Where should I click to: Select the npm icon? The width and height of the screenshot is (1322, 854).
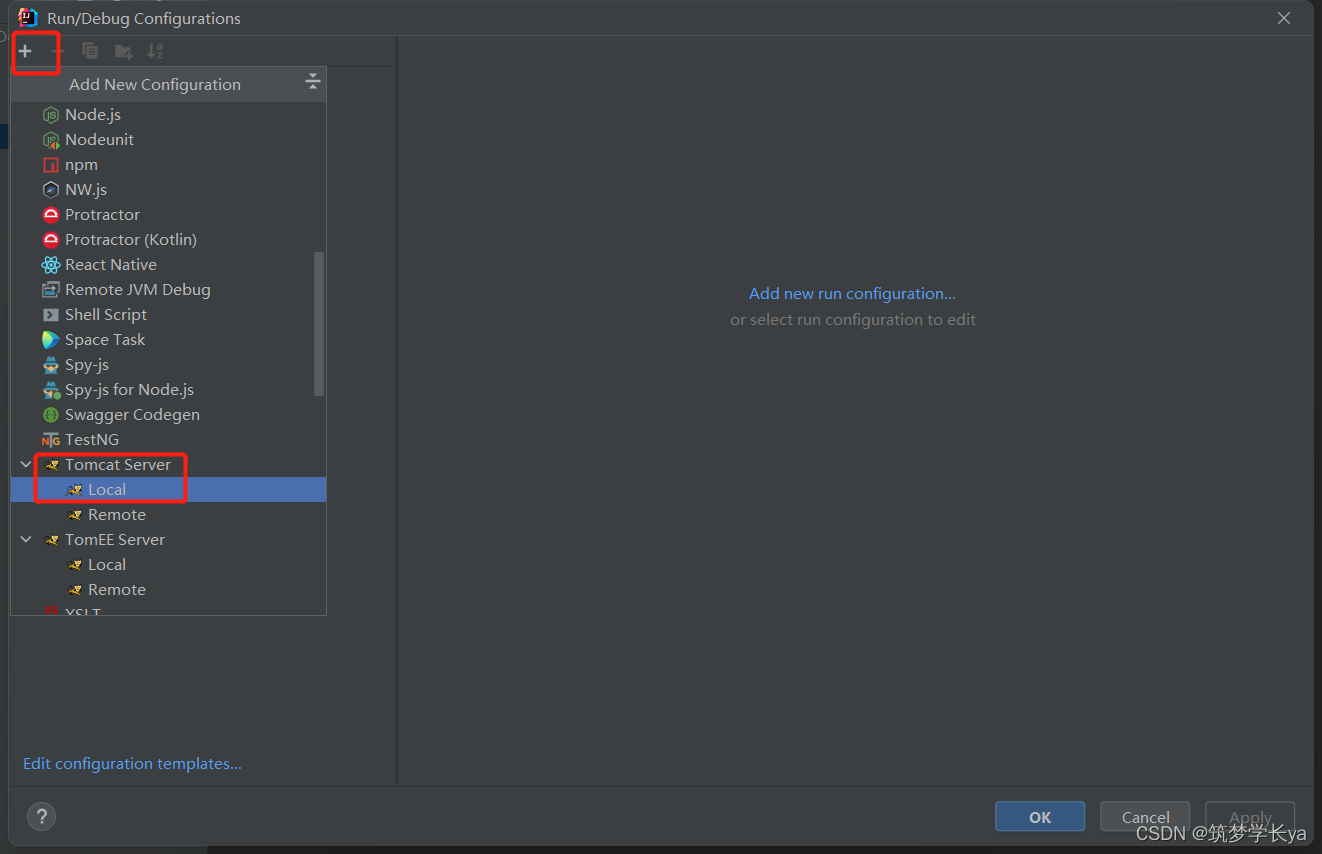[51, 165]
